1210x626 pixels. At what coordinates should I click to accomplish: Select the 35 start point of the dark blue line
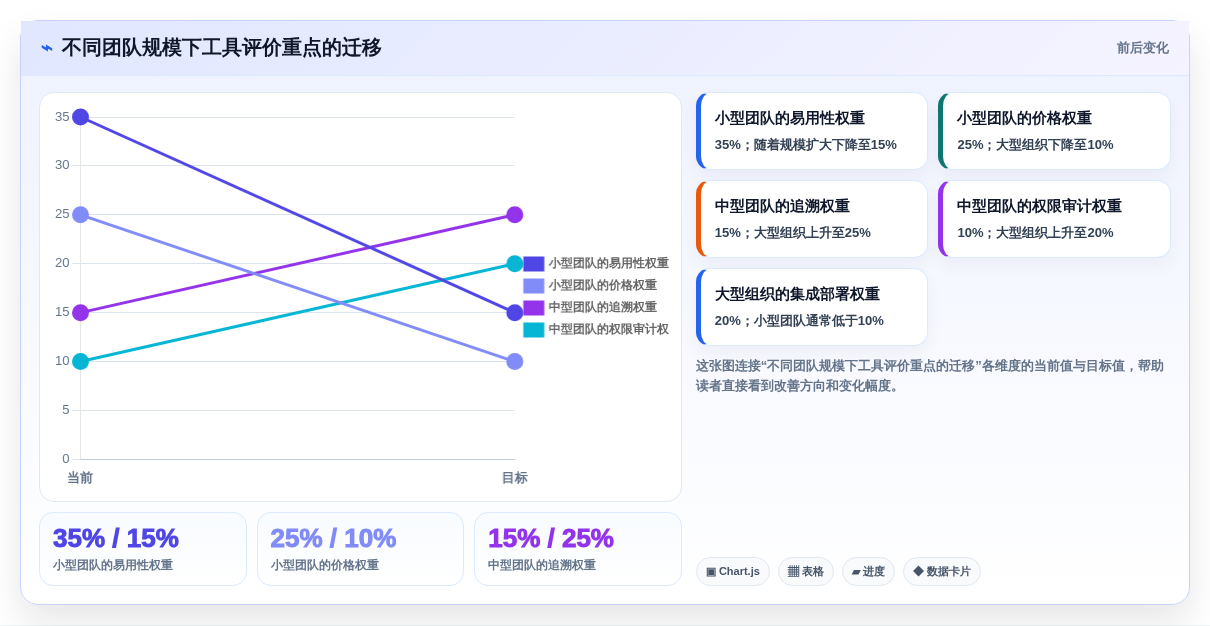click(81, 117)
